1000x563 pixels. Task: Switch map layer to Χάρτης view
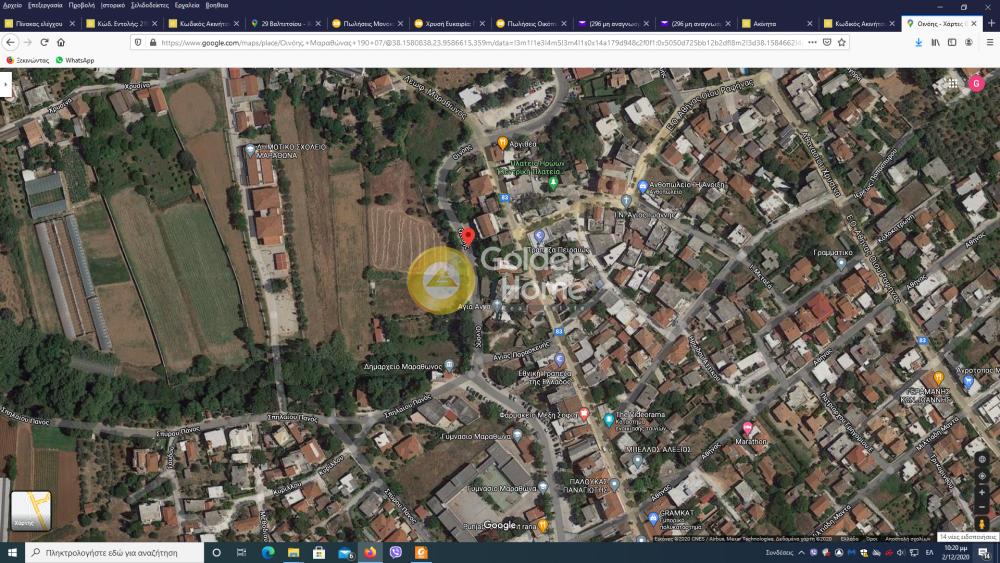click(x=30, y=511)
